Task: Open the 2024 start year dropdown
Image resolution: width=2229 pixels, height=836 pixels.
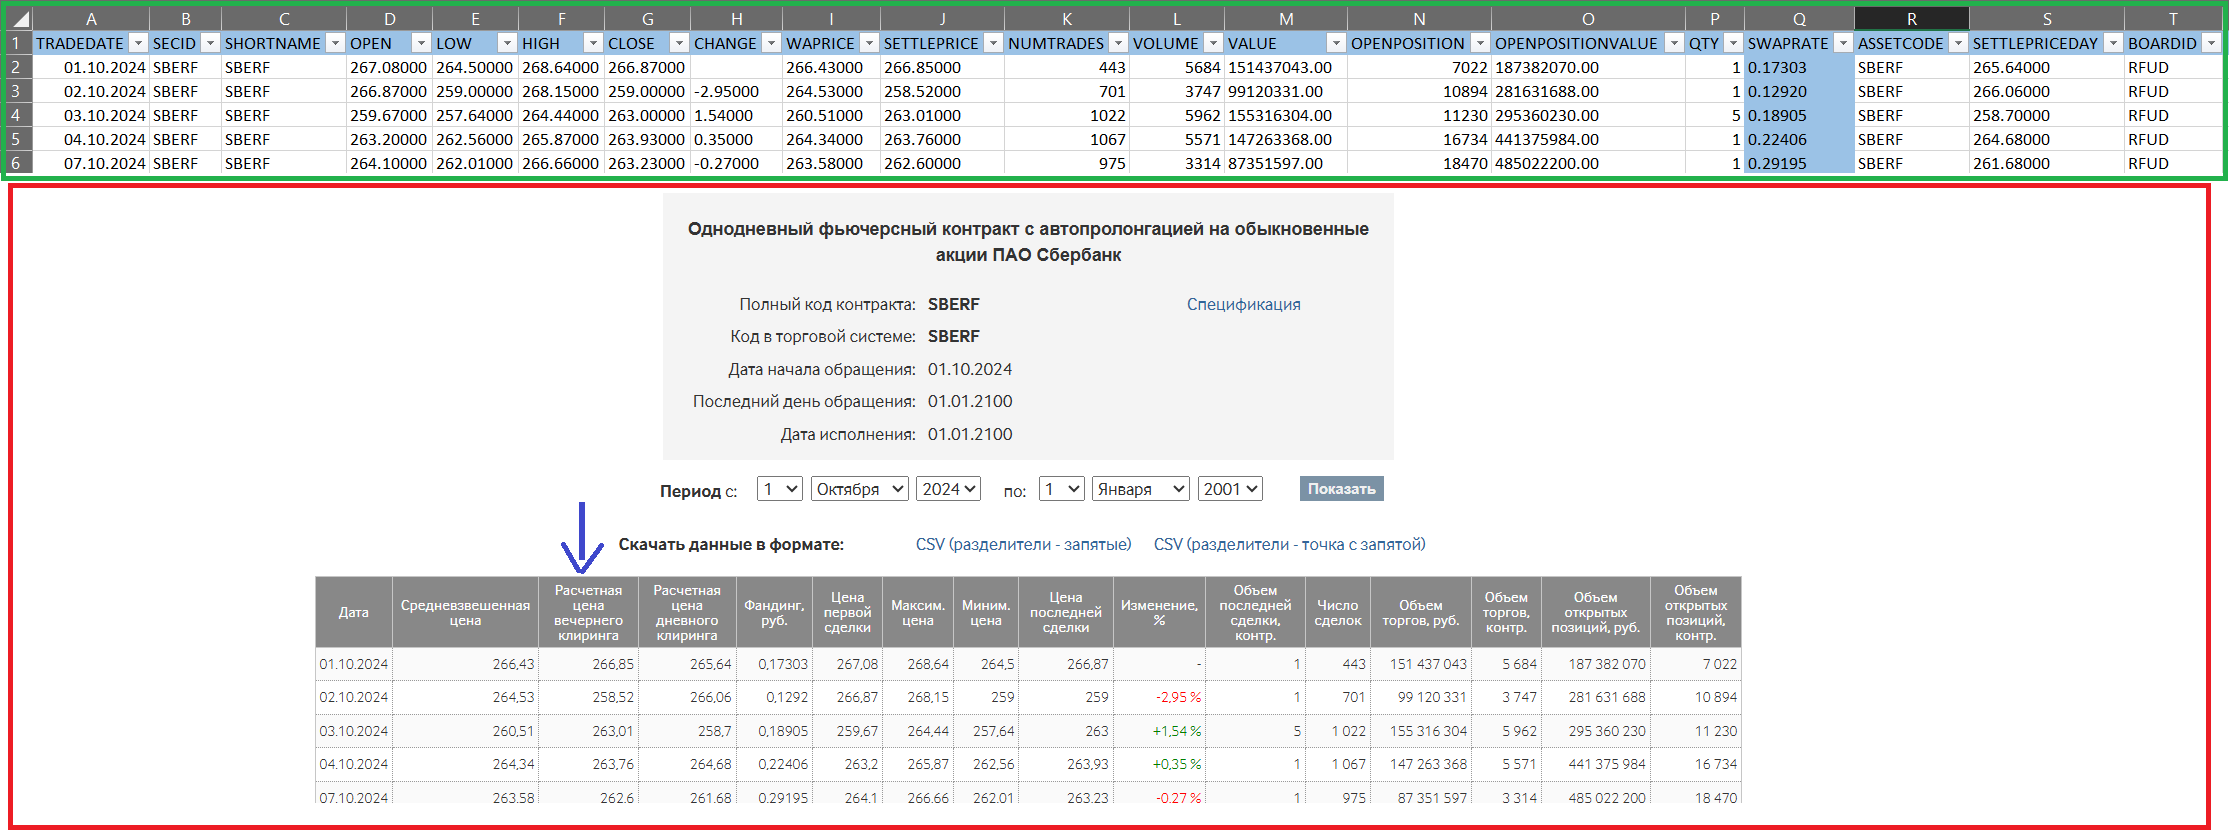Action: click(x=948, y=489)
